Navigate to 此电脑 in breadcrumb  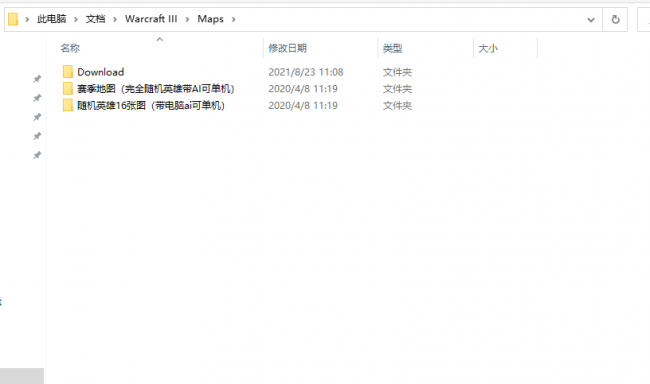point(52,19)
